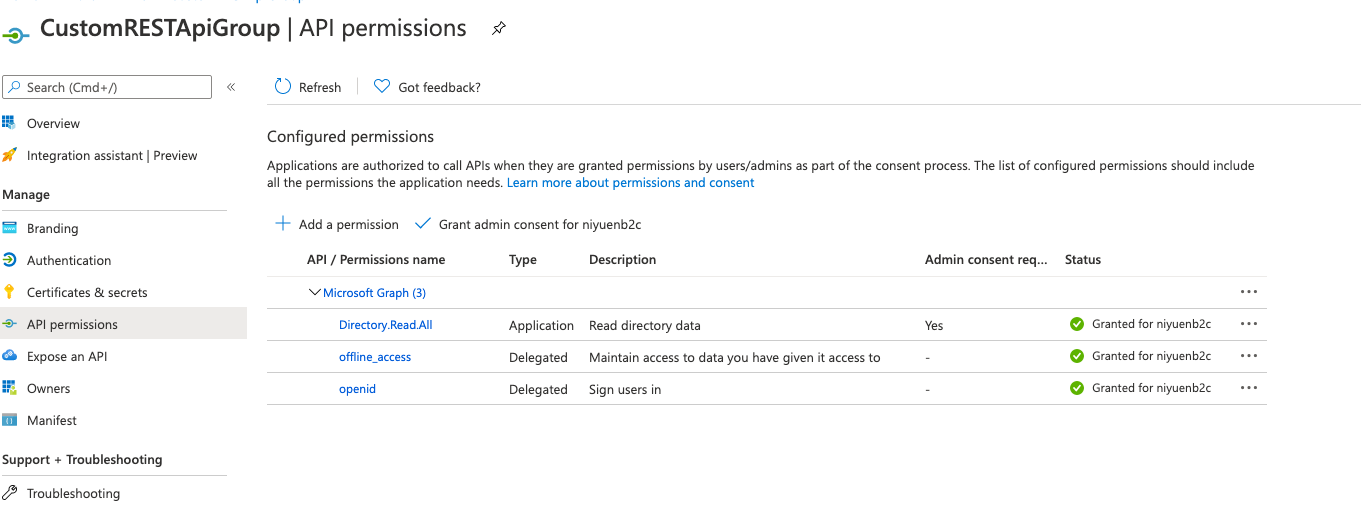Image resolution: width=1361 pixels, height=513 pixels.
Task: Open more options for openid row
Action: coord(1248,388)
